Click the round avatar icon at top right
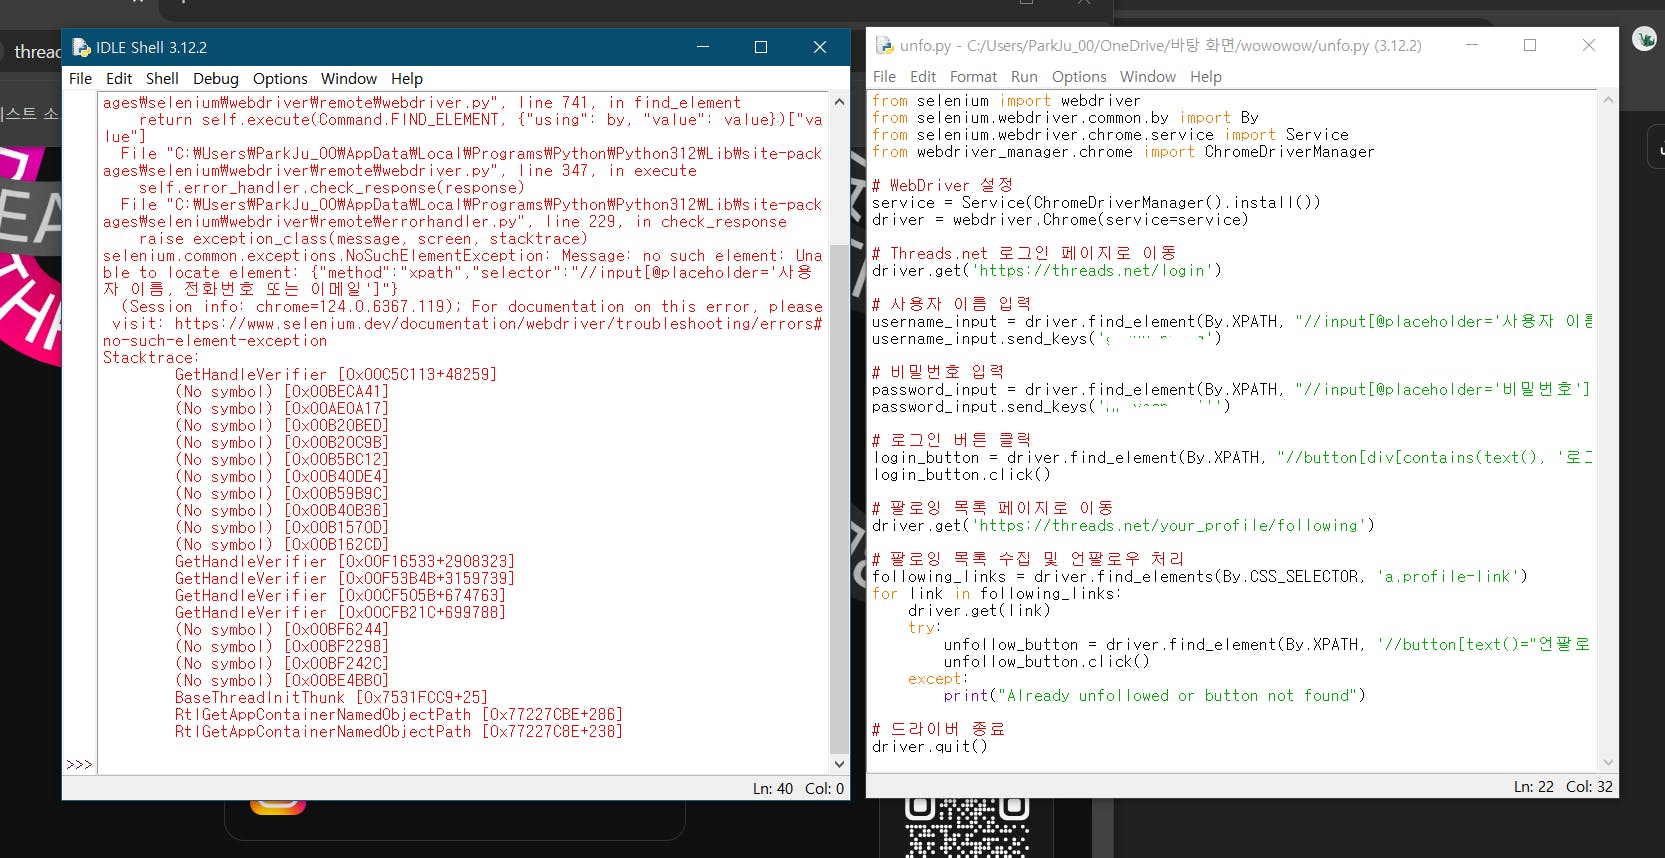This screenshot has height=858, width=1665. tap(1644, 39)
